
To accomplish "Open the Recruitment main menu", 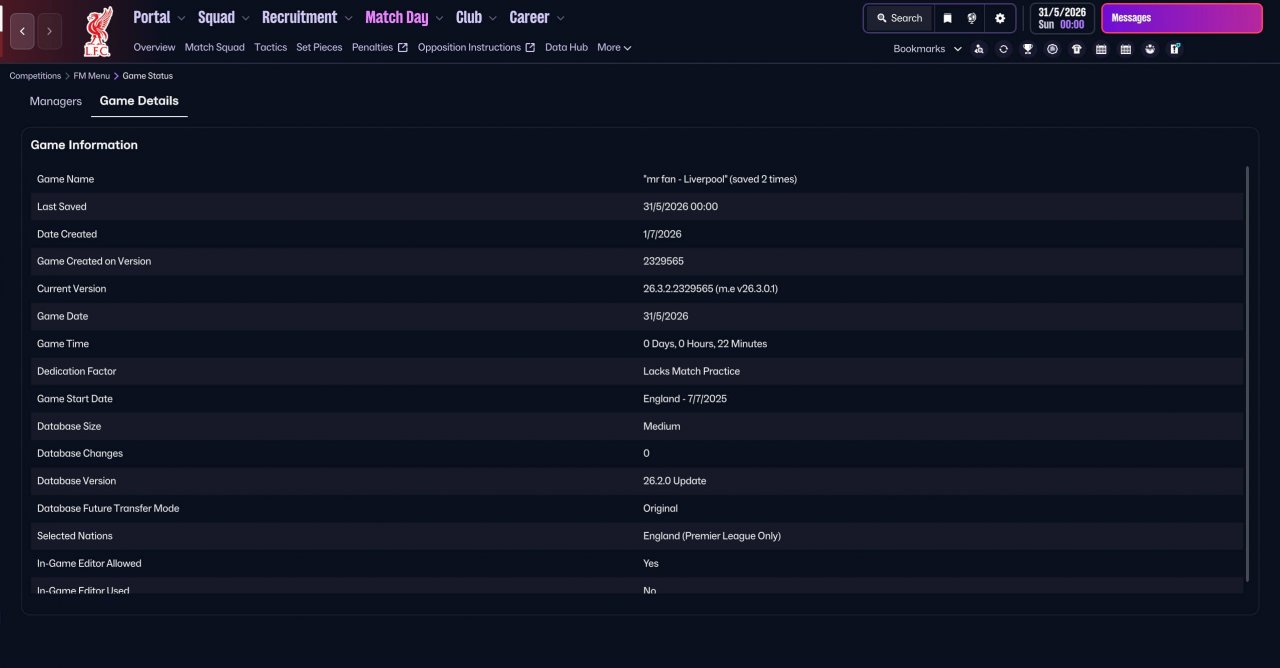I will point(299,17).
